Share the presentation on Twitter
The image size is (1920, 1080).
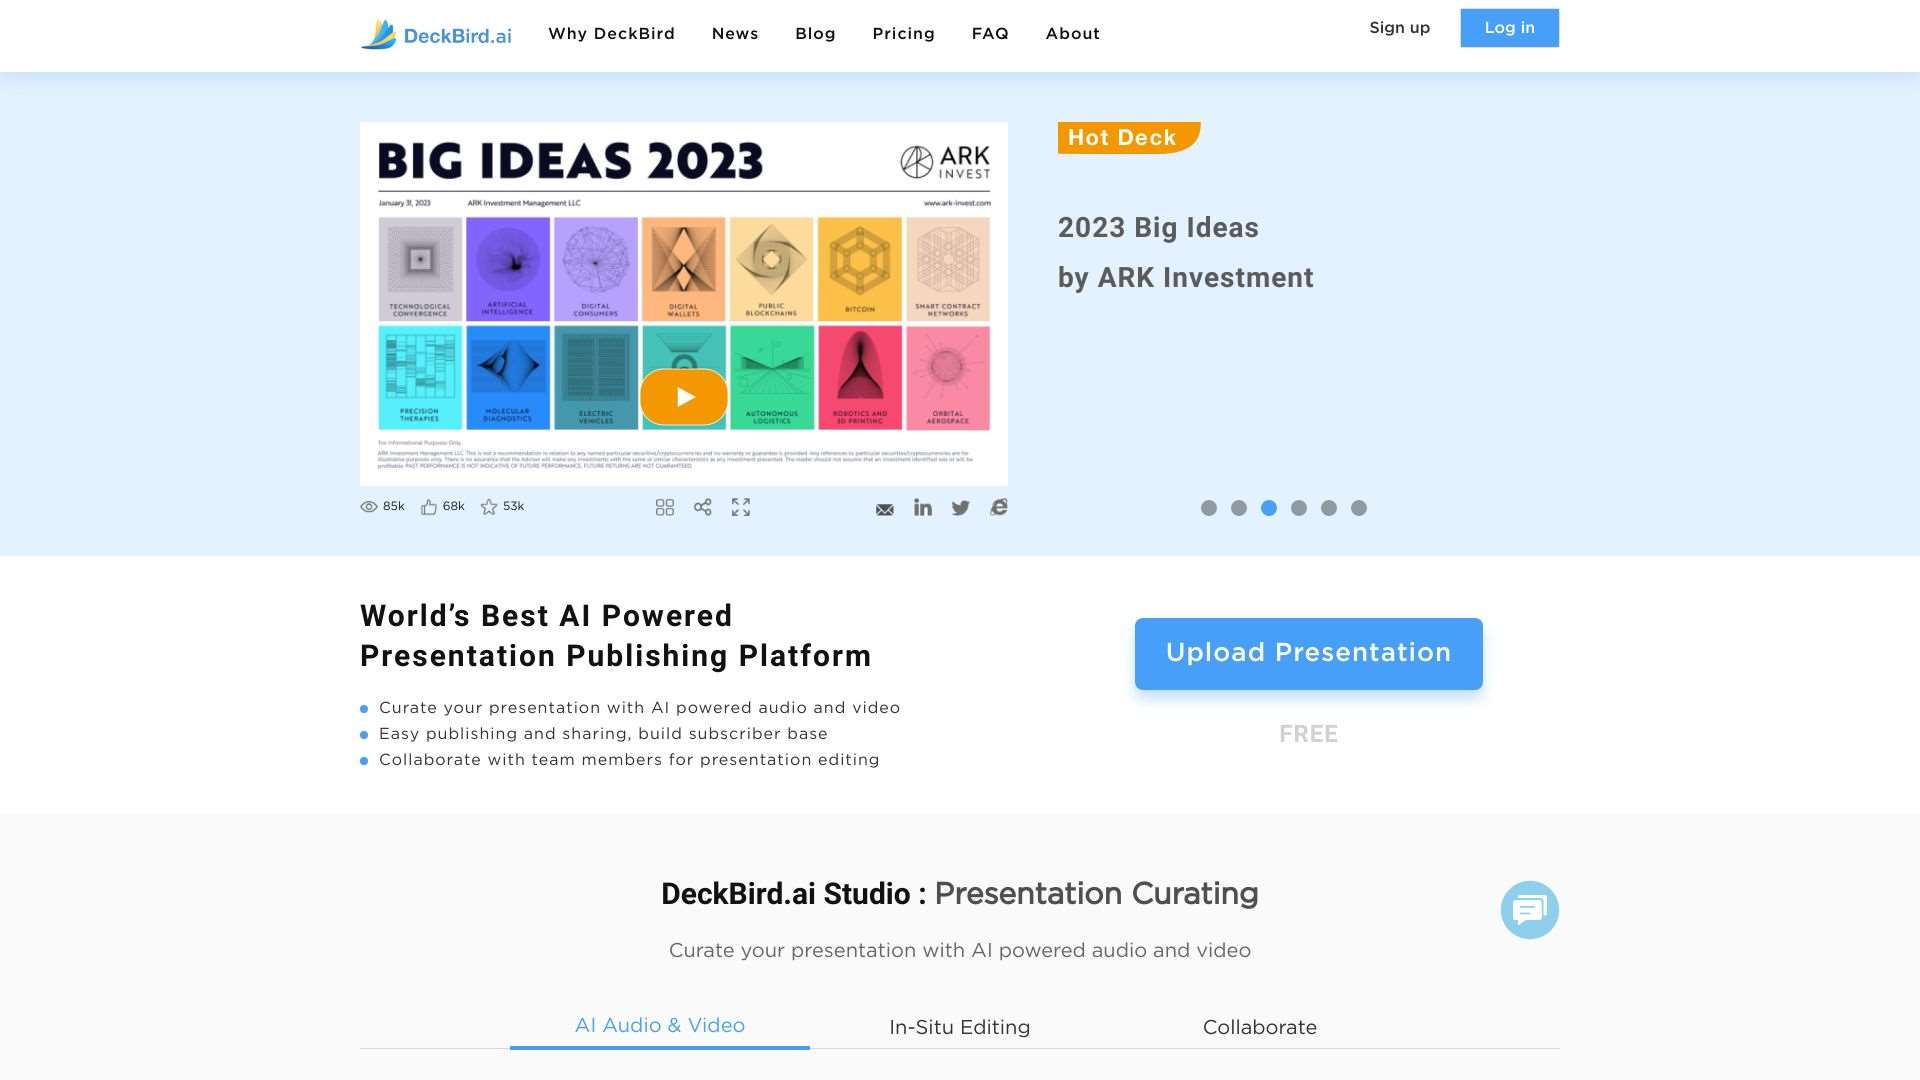(x=960, y=508)
